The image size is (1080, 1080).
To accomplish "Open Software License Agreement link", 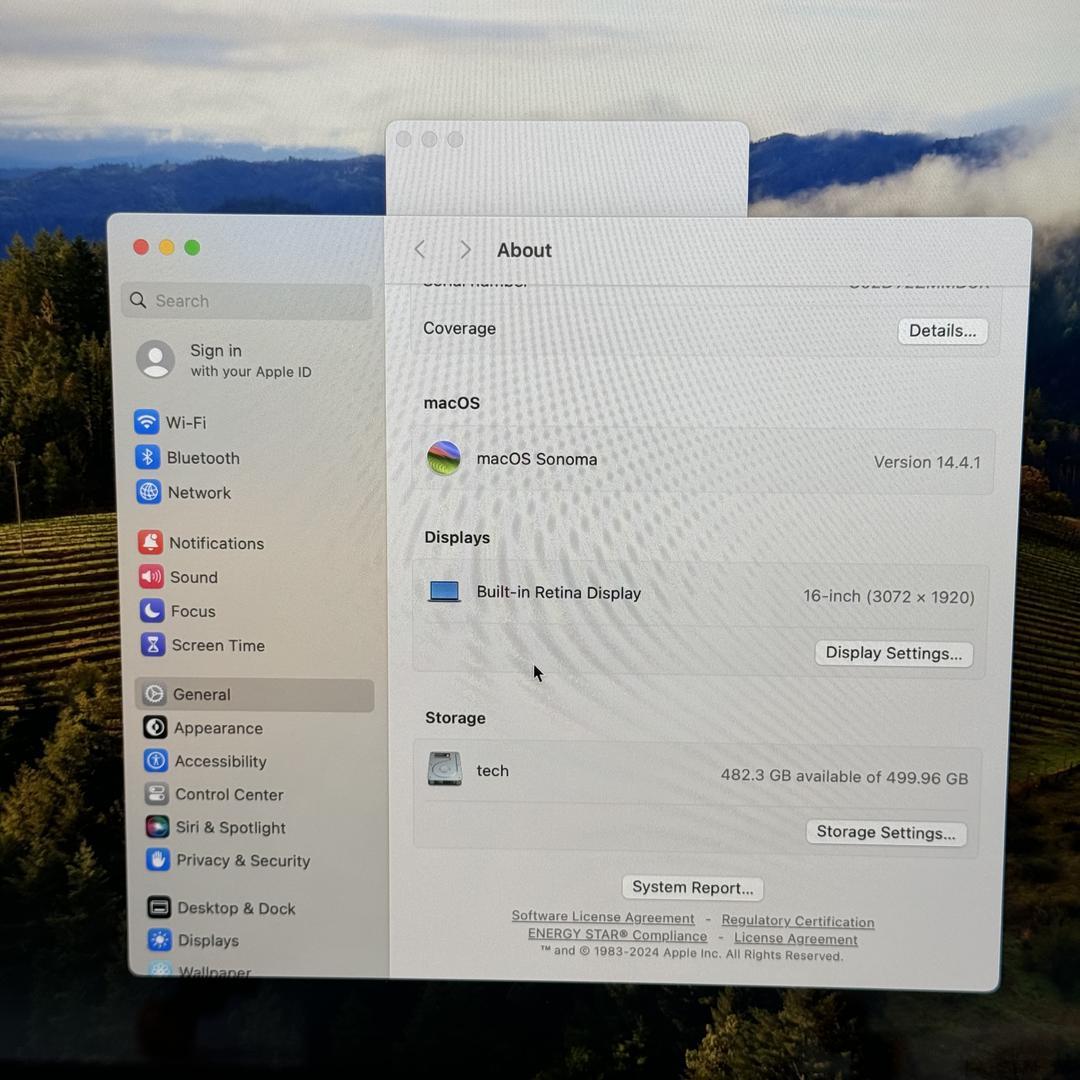I will coord(603,917).
